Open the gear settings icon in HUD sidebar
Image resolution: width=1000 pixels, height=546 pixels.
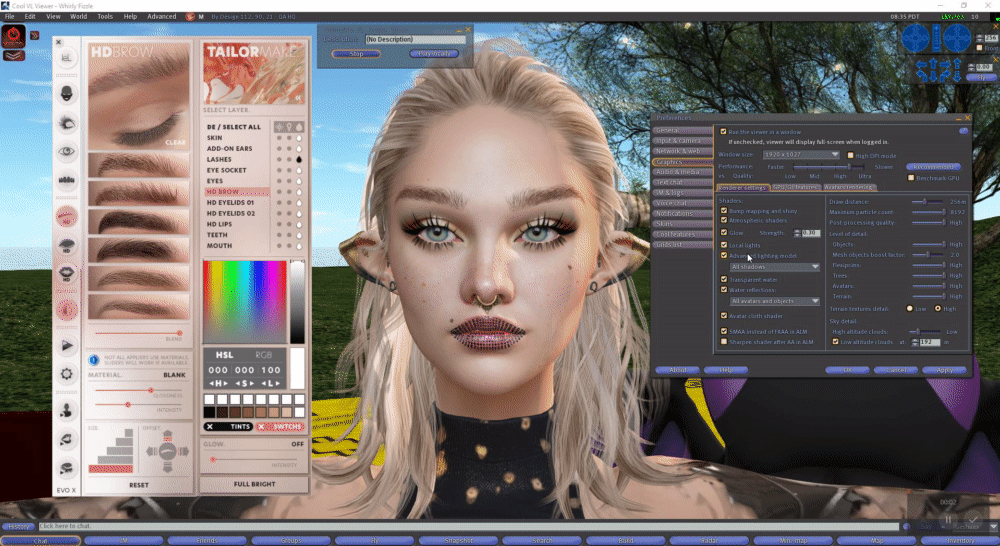pyautogui.click(x=66, y=374)
